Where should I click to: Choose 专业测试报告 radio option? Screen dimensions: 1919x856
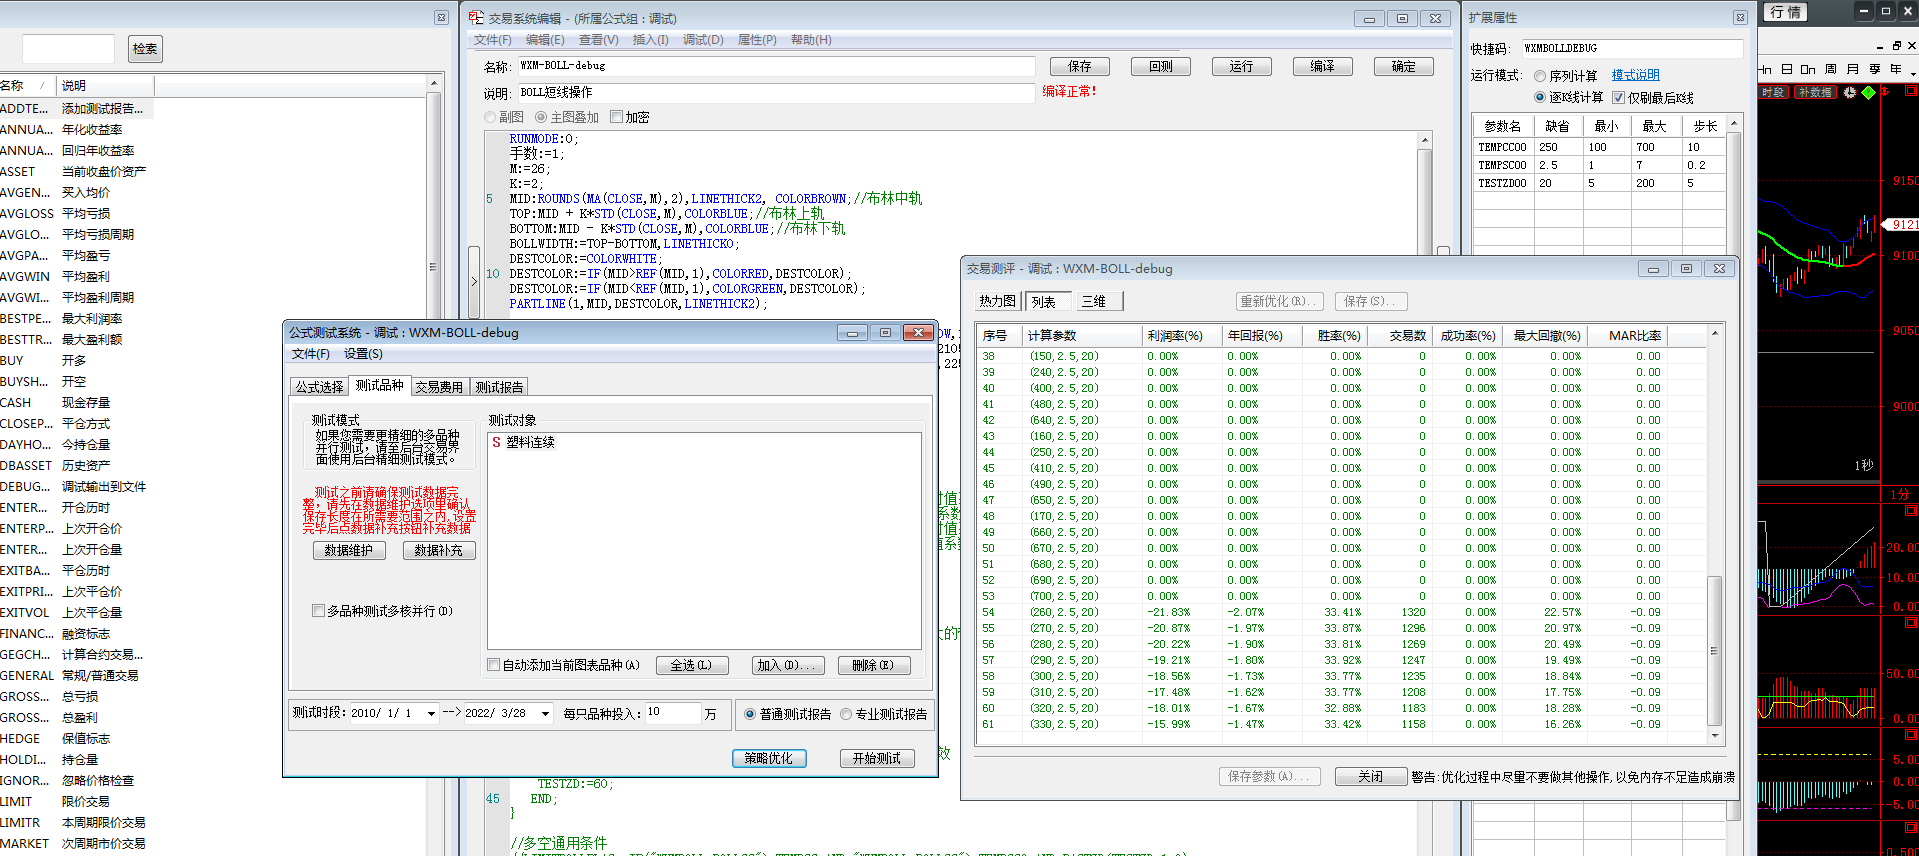[846, 714]
